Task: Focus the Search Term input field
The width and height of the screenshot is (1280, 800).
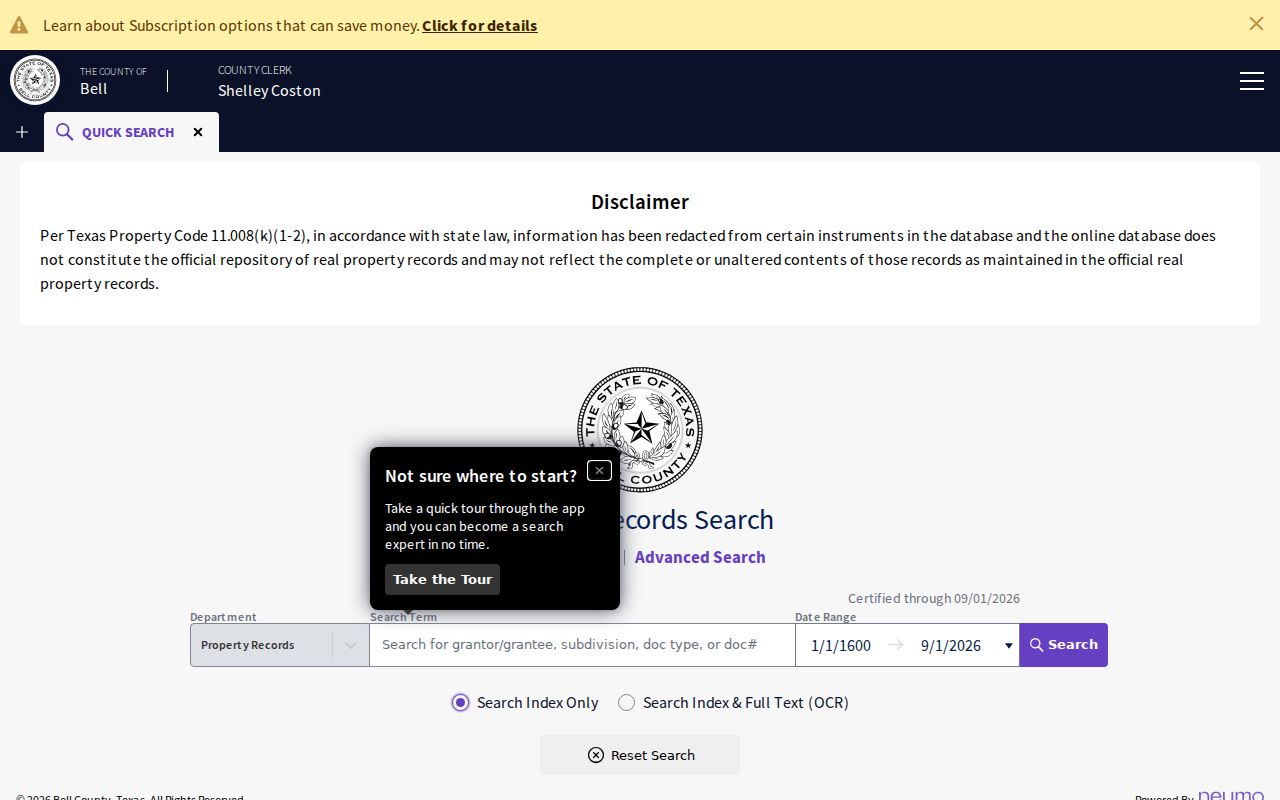Action: [582, 645]
